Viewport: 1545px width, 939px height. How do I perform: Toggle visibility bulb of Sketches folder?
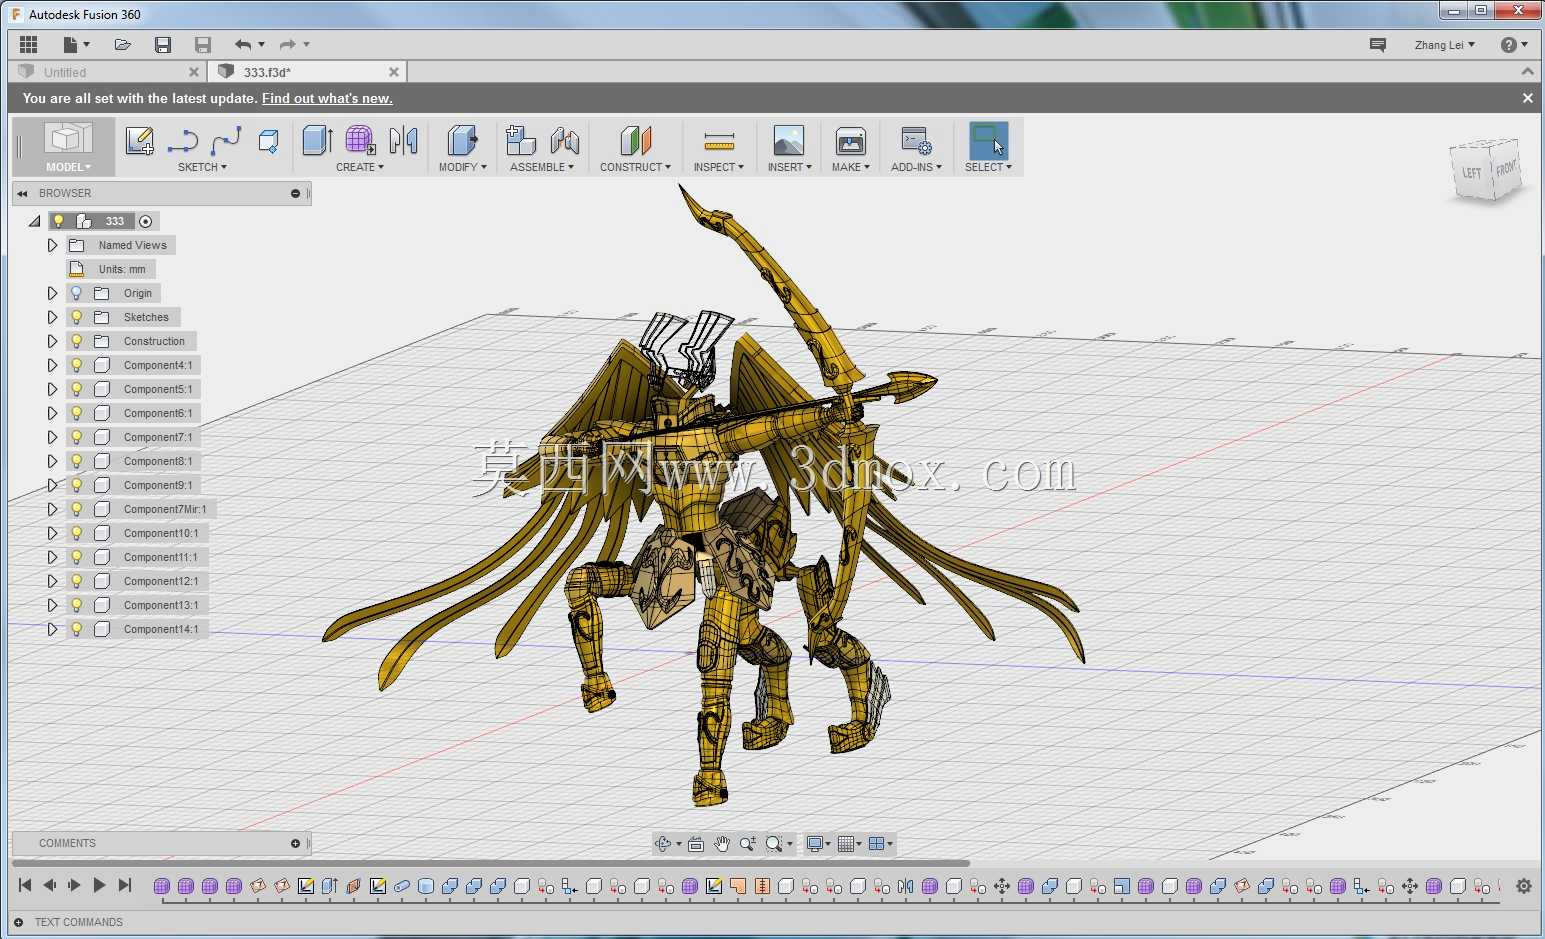pos(77,317)
